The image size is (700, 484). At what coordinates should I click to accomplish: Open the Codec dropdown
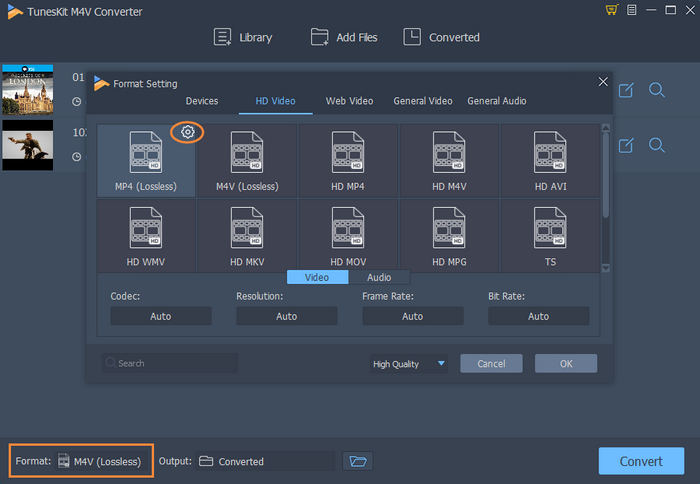click(161, 316)
